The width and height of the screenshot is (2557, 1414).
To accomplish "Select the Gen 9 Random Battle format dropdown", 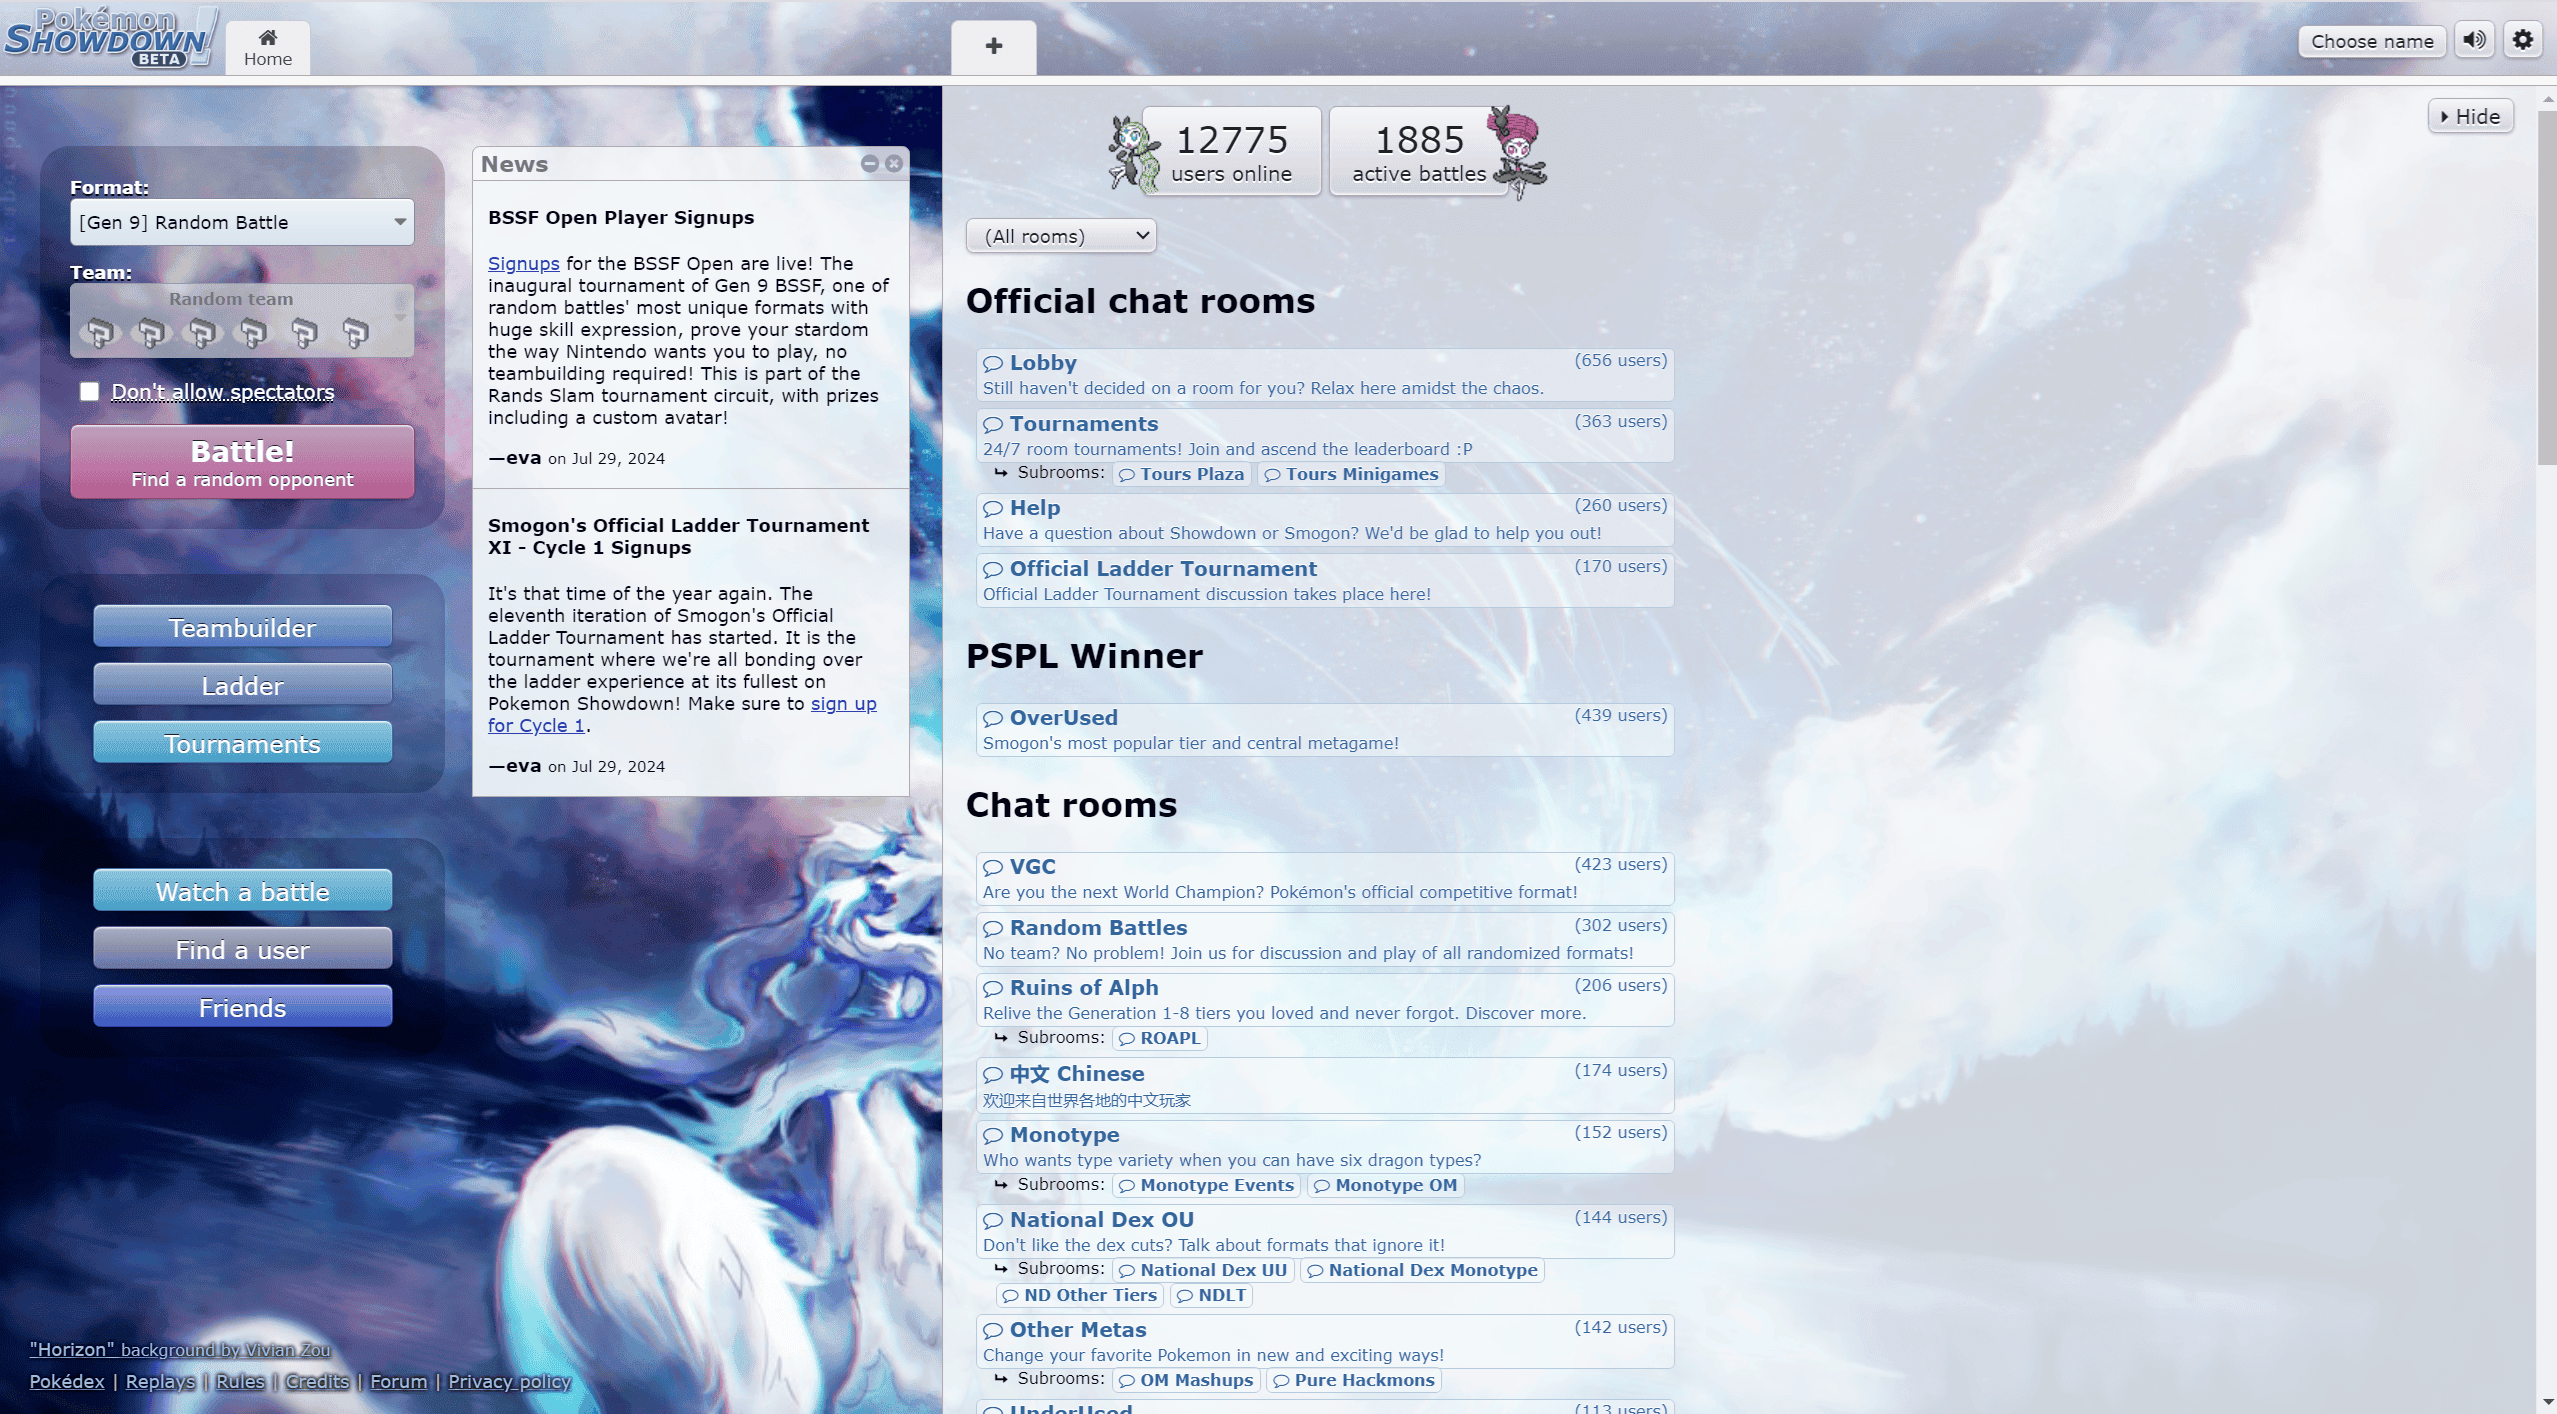I will tap(242, 221).
